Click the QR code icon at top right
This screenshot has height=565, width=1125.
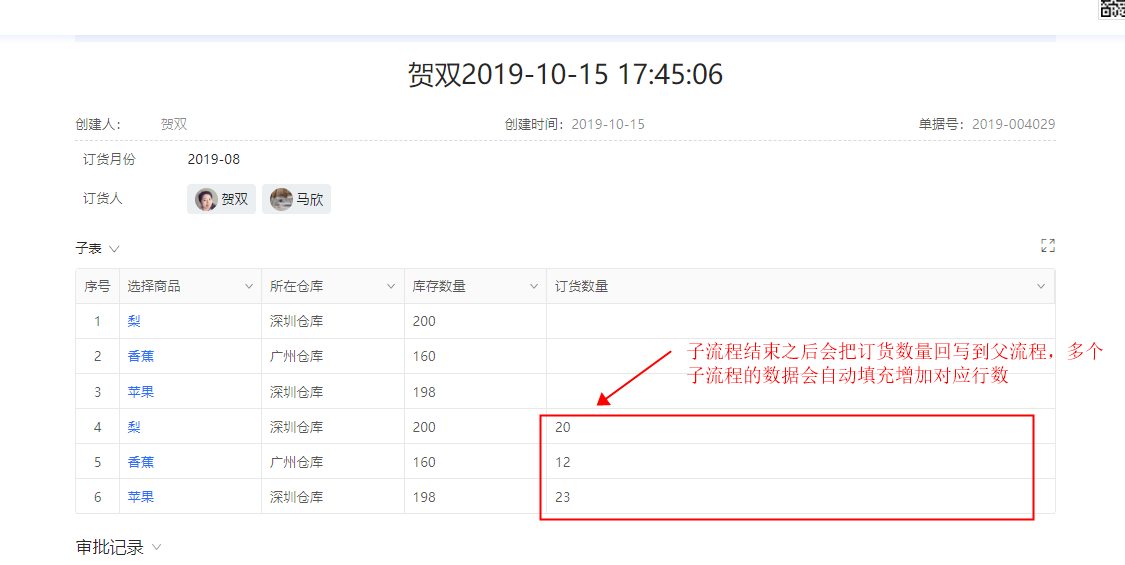pos(1112,8)
